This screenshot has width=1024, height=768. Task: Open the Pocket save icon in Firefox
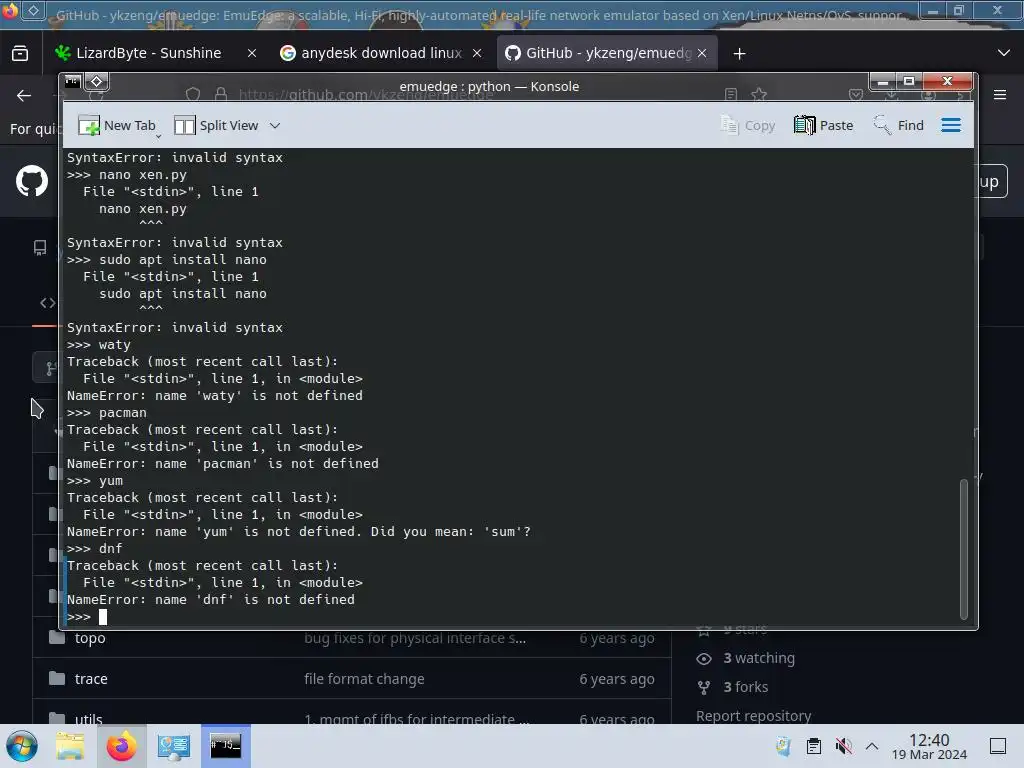tap(856, 95)
